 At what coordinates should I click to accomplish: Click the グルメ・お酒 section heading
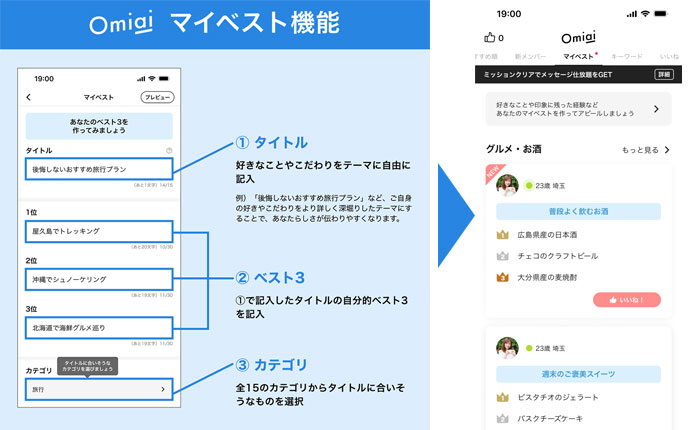(514, 149)
